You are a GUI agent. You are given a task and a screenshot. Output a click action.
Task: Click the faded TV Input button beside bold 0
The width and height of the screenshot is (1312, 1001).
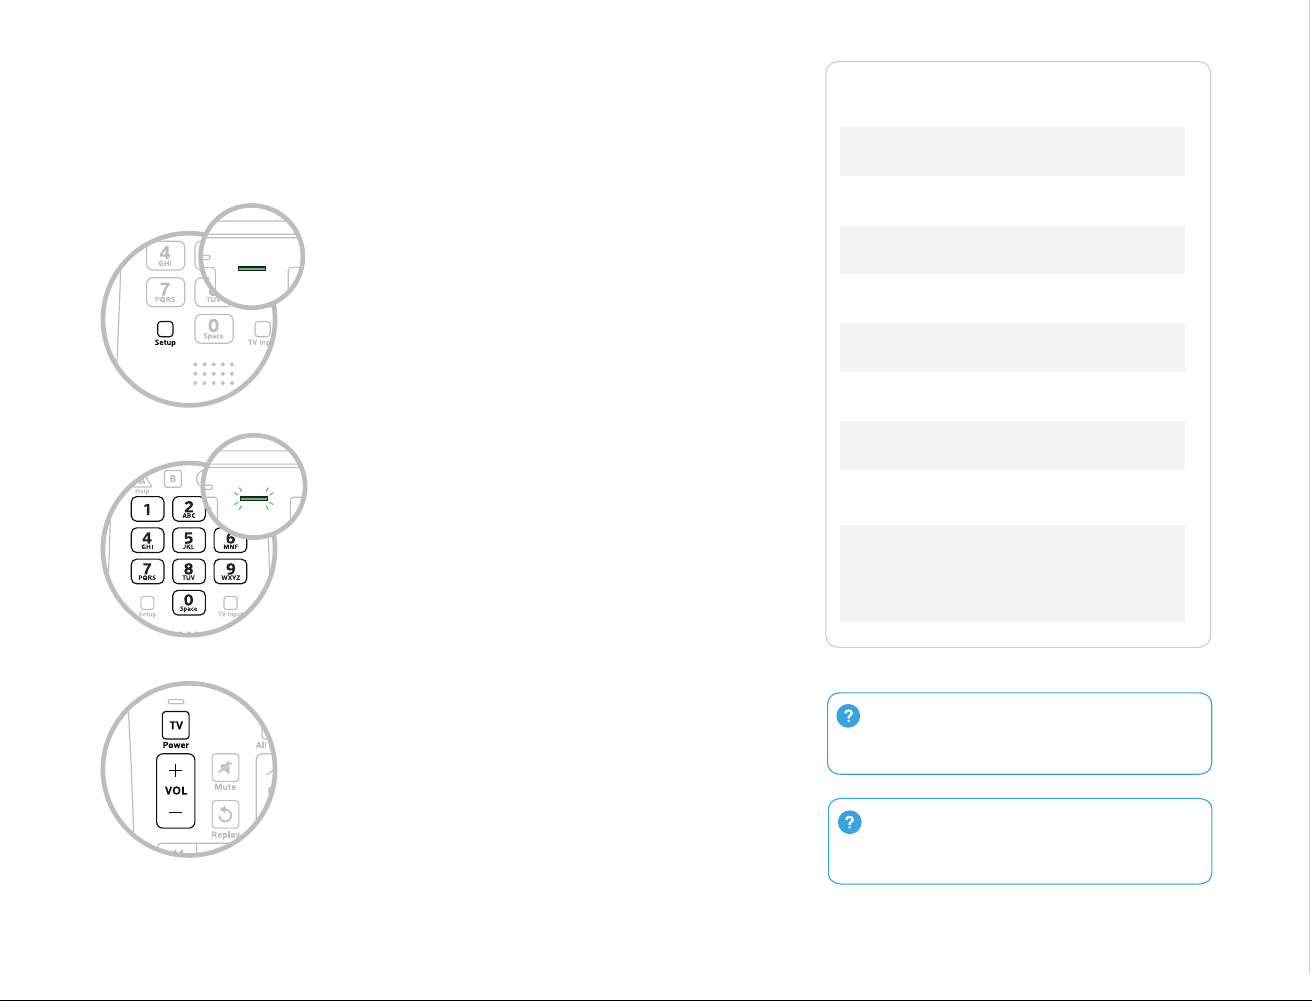pos(230,603)
